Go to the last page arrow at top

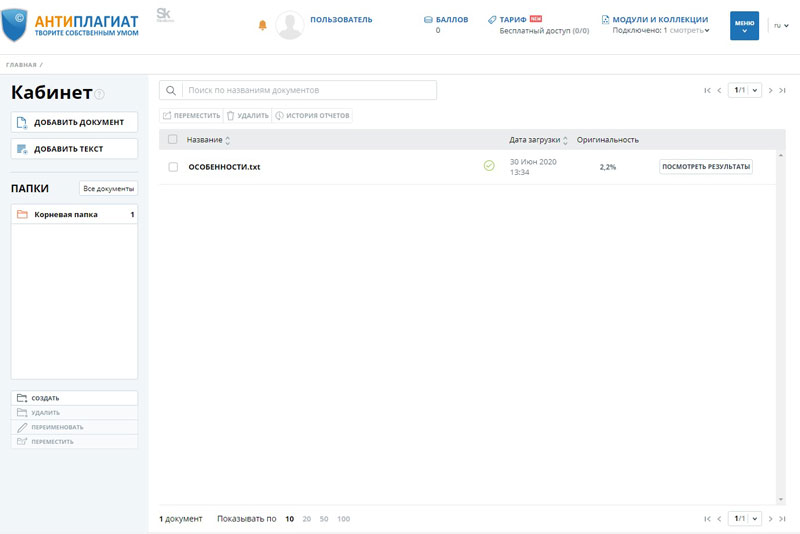point(783,90)
